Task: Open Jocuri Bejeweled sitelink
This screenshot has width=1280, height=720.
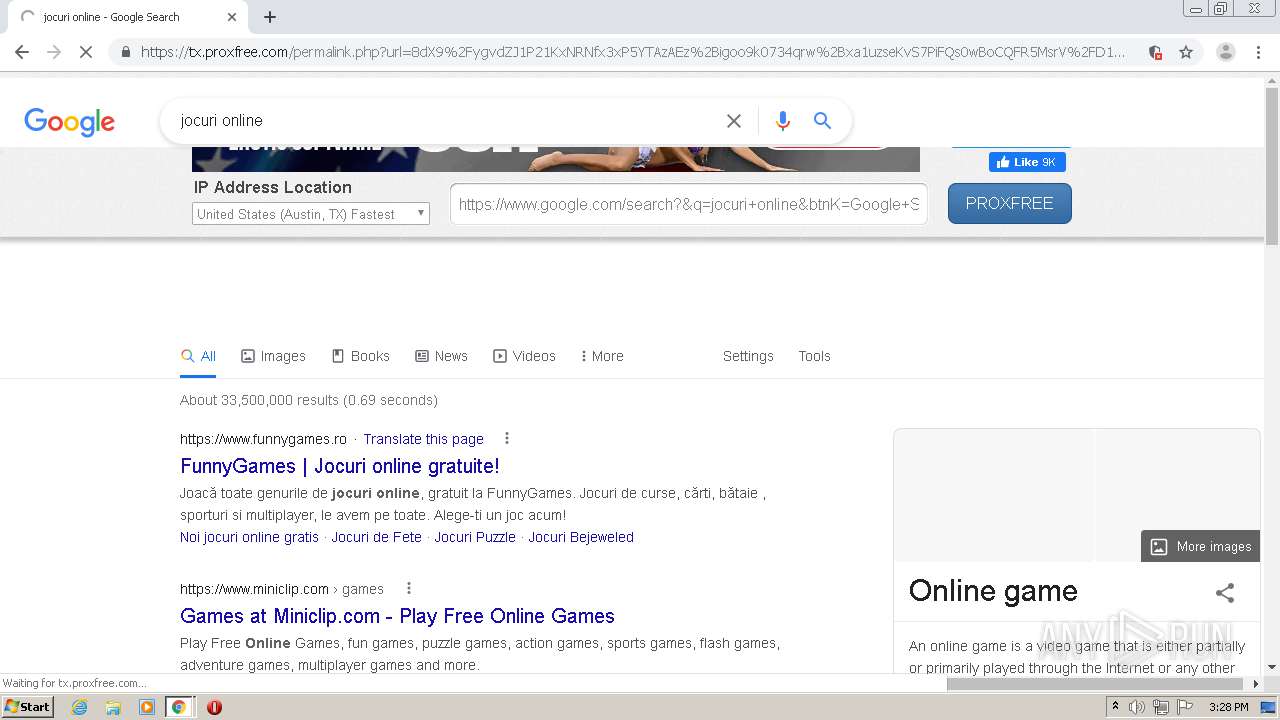Action: [x=581, y=537]
